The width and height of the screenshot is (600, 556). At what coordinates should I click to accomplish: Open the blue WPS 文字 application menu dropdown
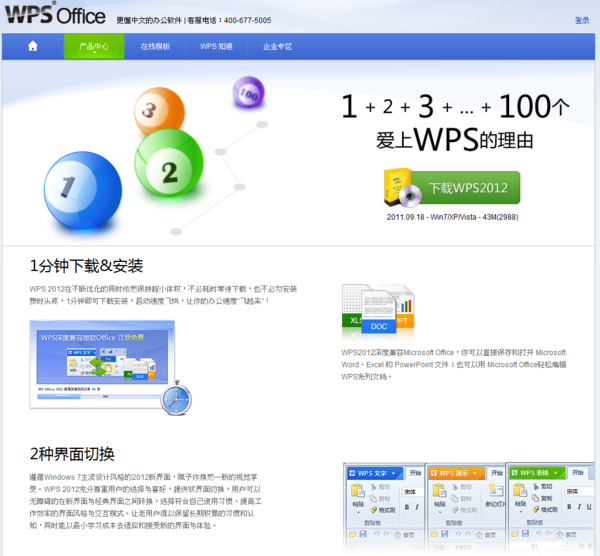point(393,473)
